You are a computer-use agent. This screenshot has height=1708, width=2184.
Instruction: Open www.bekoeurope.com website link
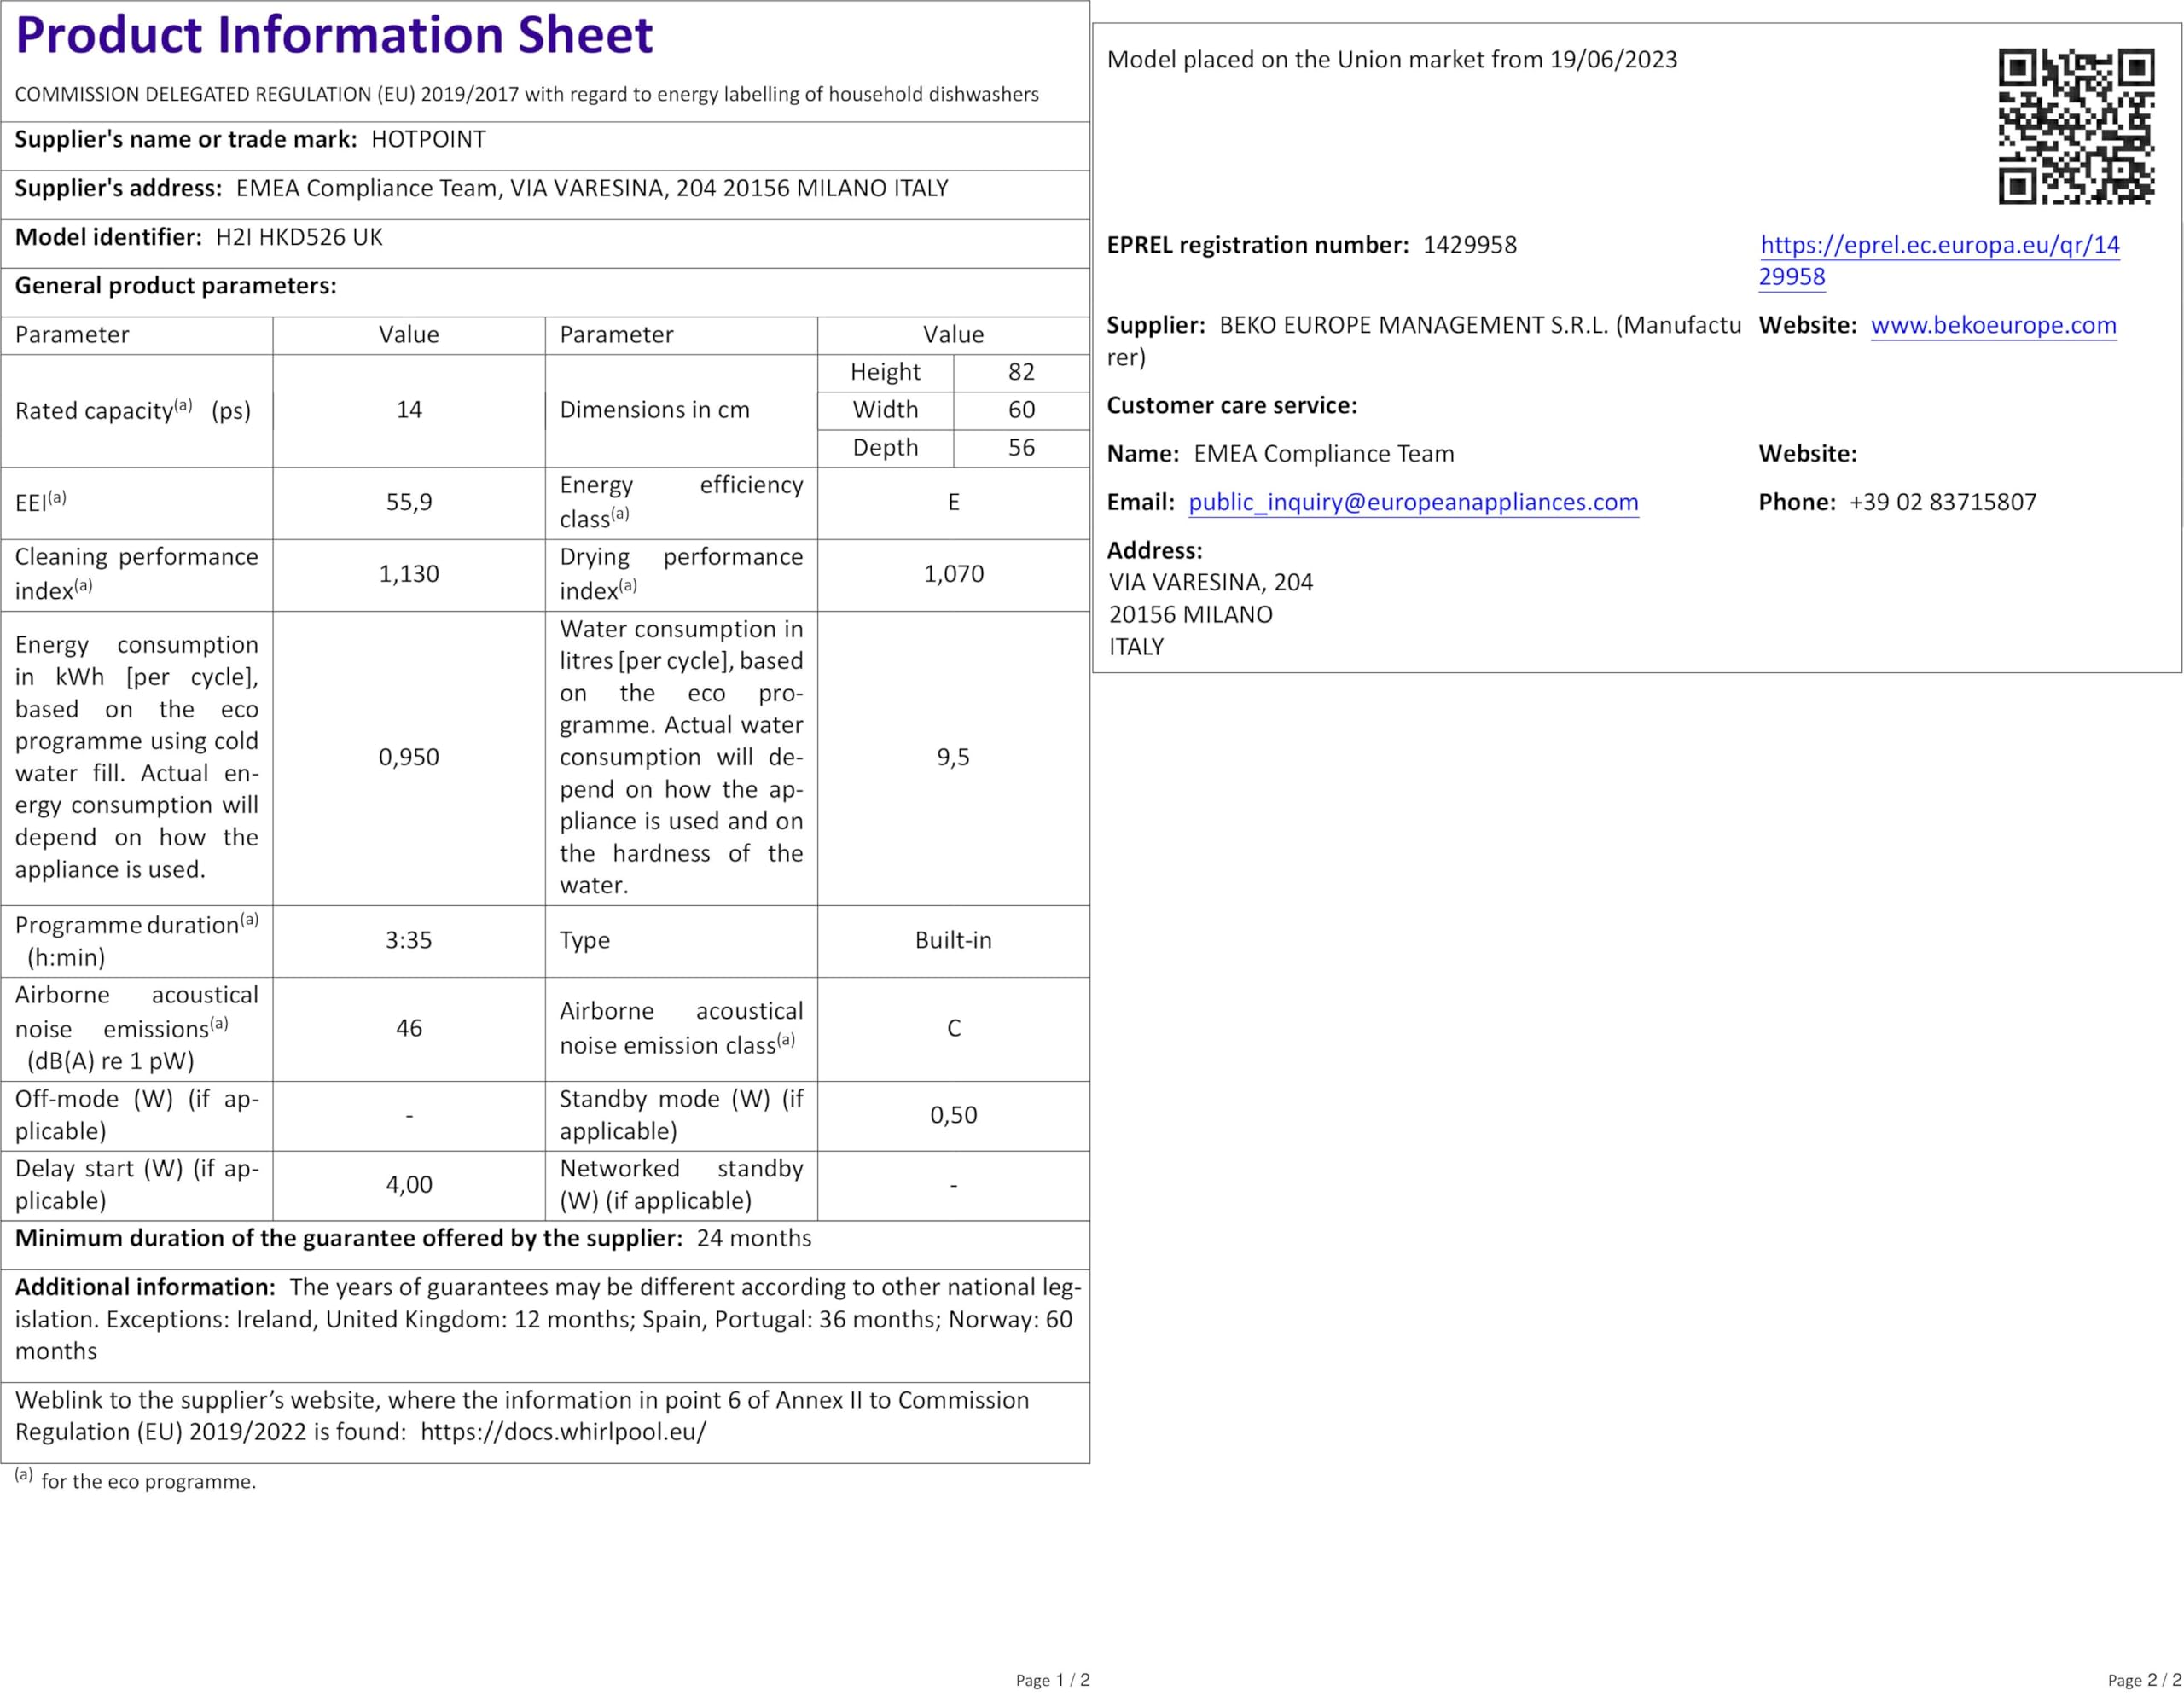pos(1993,325)
